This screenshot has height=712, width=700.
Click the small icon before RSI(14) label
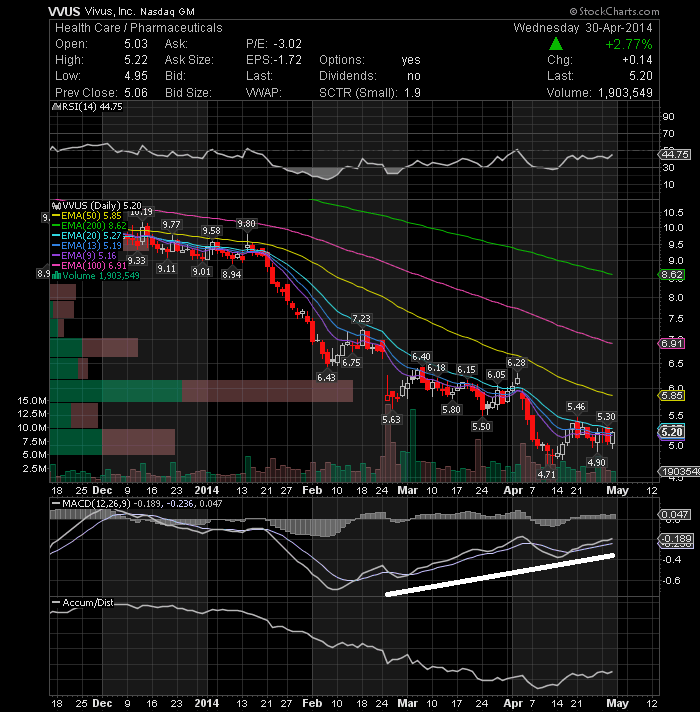pyautogui.click(x=56, y=107)
